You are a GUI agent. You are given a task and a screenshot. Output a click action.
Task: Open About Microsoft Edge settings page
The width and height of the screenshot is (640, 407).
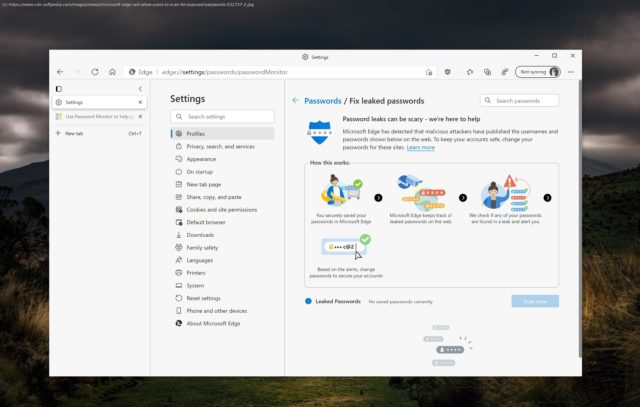point(216,323)
